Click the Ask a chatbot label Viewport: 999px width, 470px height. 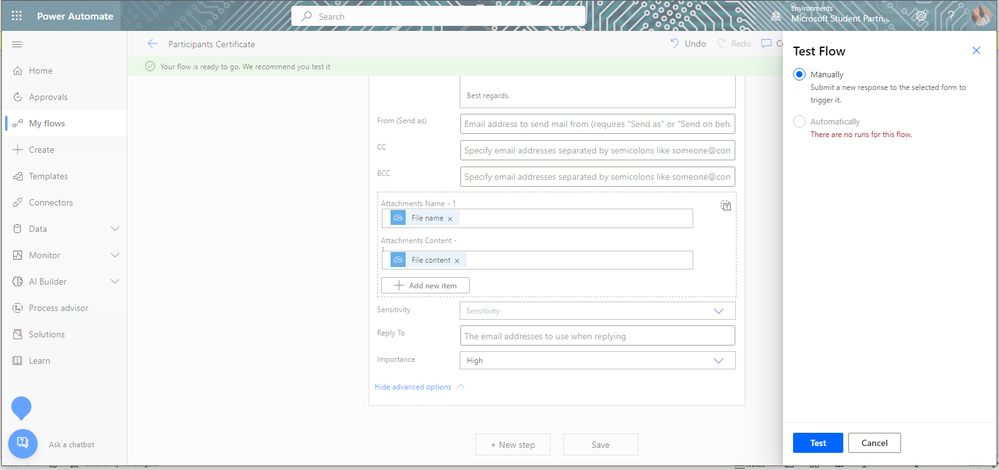coord(71,445)
